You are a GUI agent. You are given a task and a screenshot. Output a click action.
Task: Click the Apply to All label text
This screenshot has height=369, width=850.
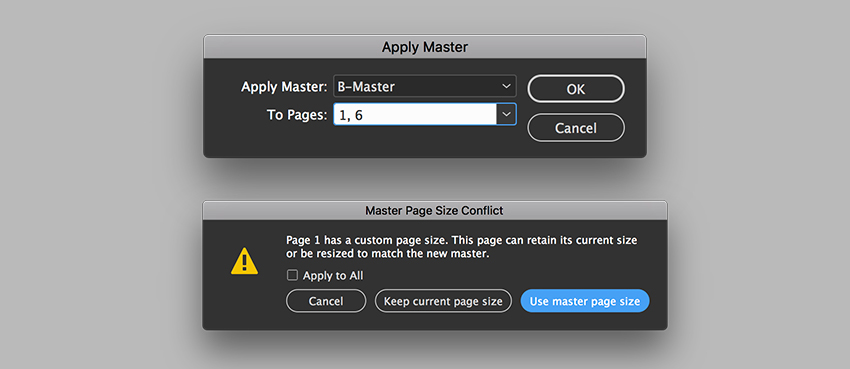tap(333, 276)
